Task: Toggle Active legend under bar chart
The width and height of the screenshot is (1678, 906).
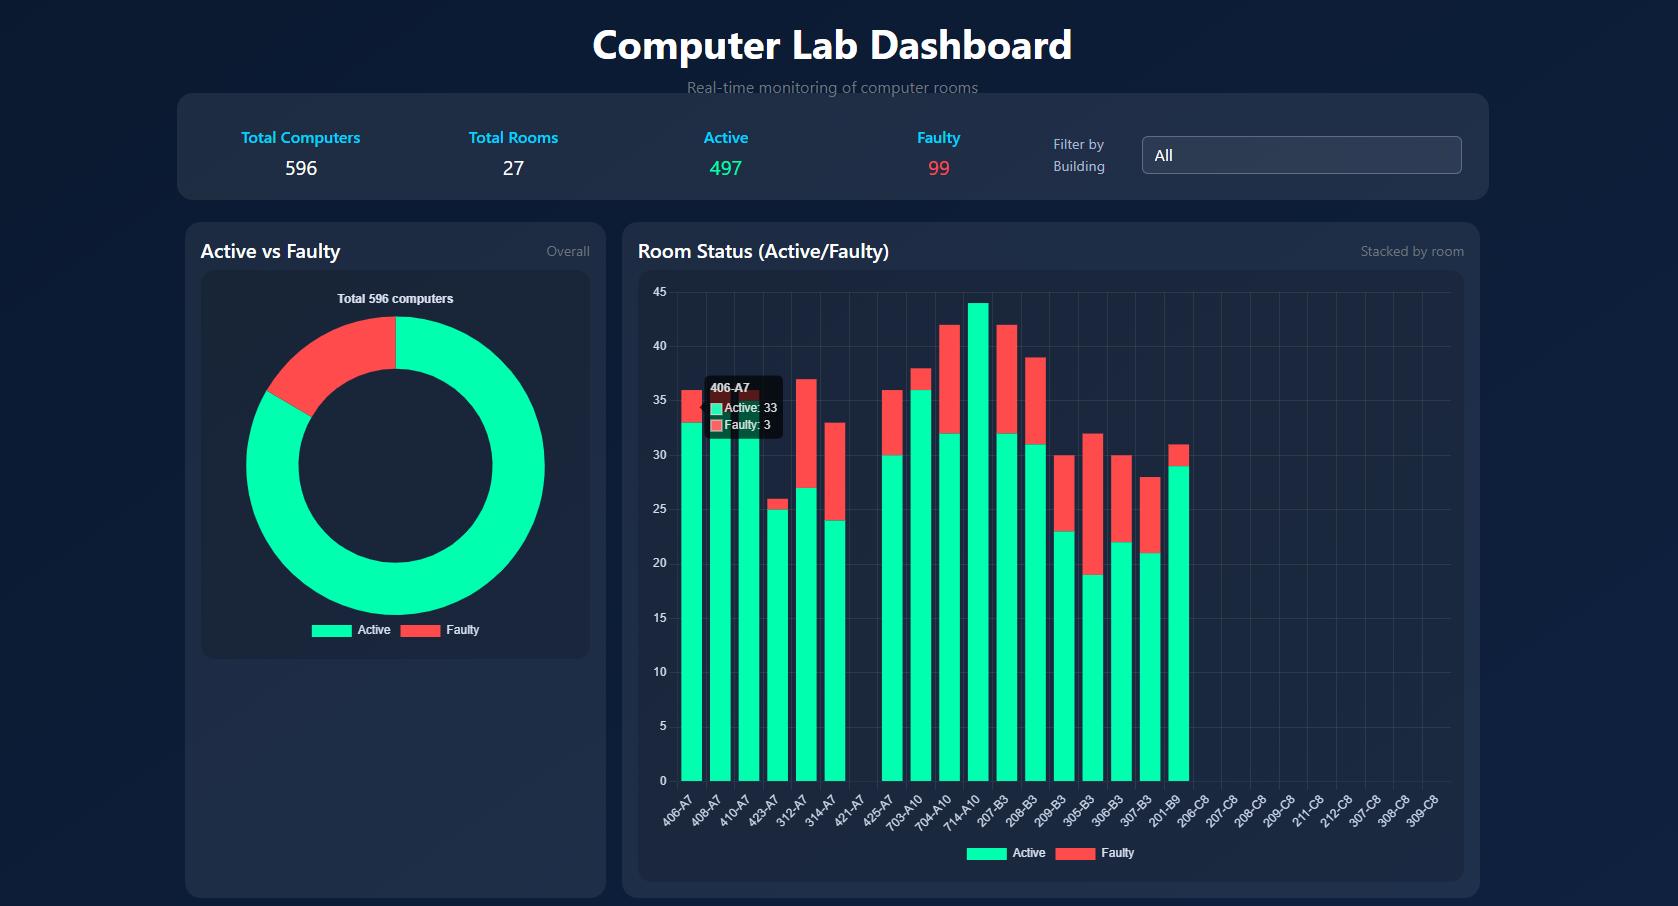Action: tap(1006, 853)
